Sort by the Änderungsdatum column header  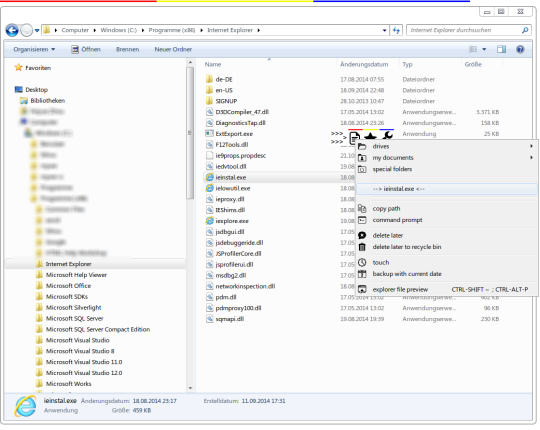point(364,64)
